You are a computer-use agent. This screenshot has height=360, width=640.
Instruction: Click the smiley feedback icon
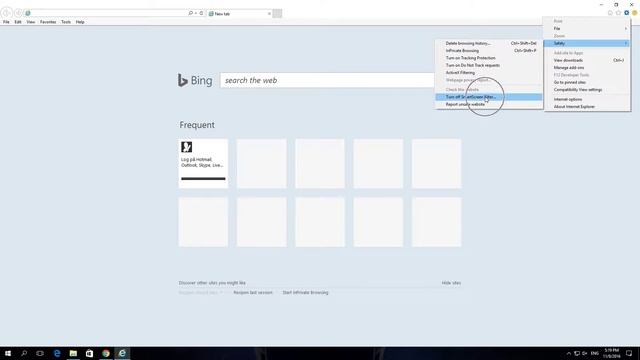[634, 13]
